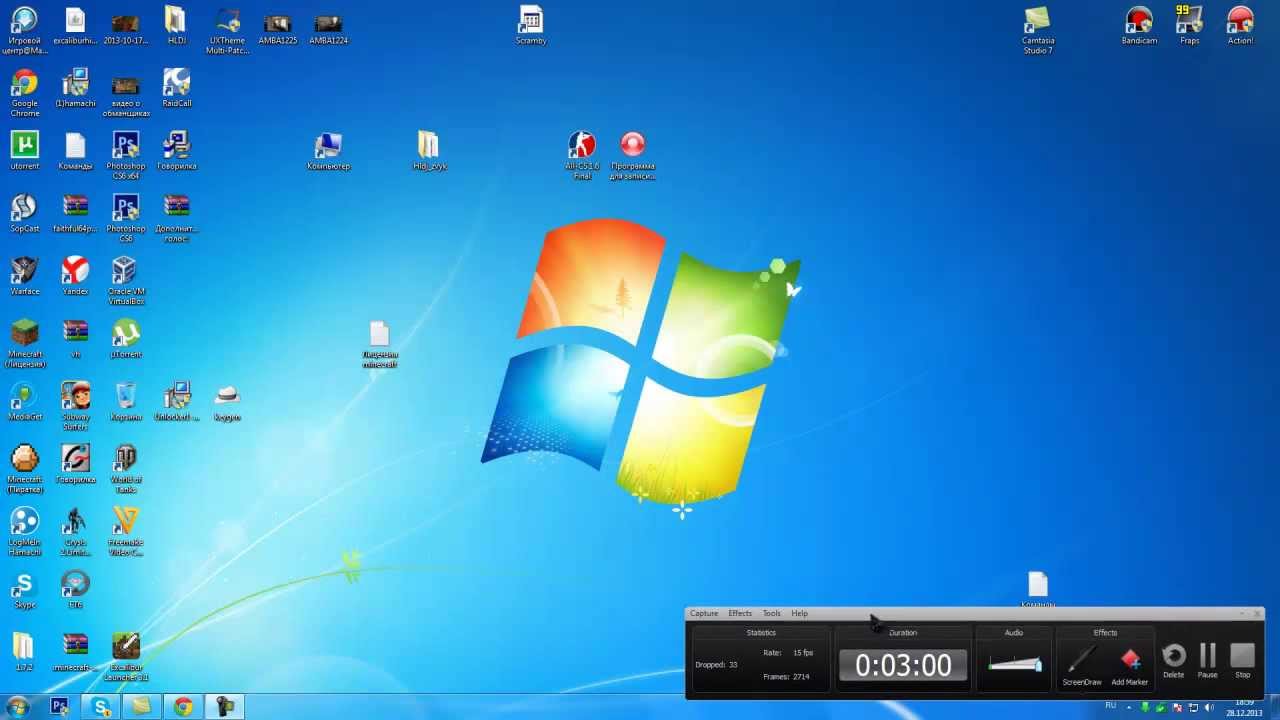
Task: Show hidden system tray icons
Action: tap(1132, 707)
